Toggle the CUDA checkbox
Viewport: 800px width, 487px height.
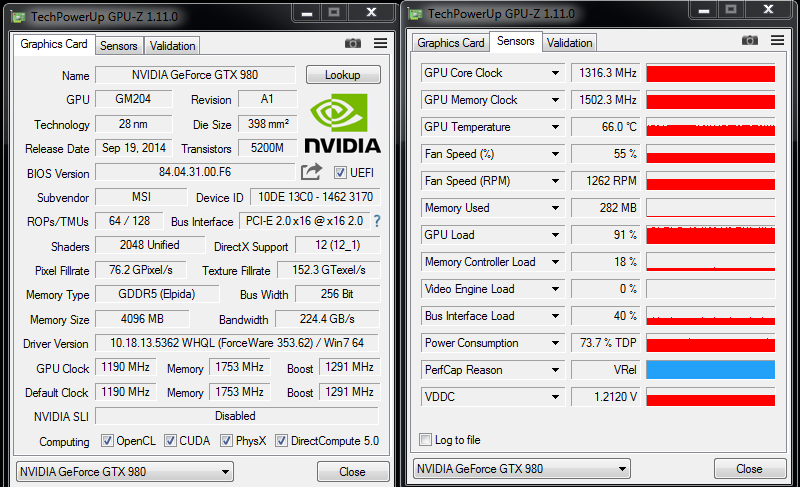coord(170,441)
